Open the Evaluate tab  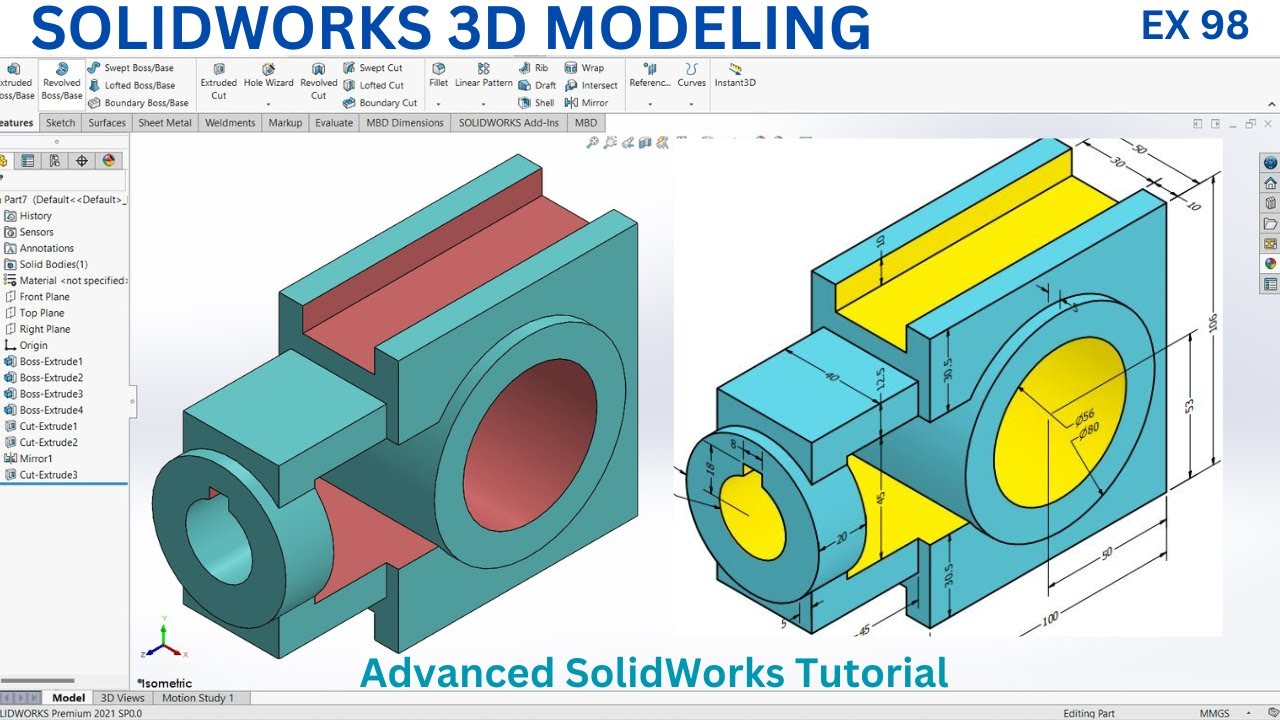334,123
